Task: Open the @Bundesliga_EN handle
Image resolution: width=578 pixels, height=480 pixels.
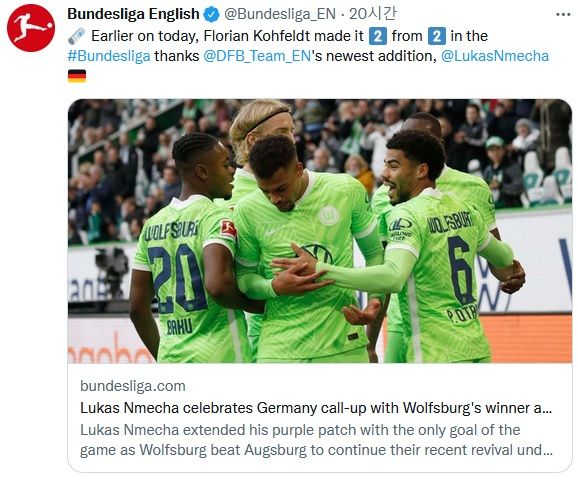Action: pos(279,14)
